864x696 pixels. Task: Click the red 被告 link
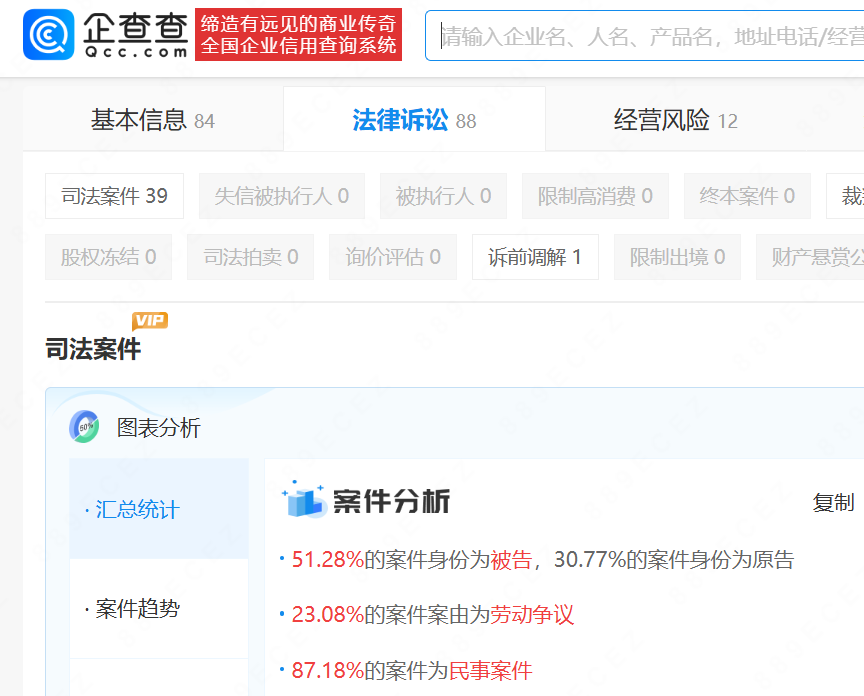tap(511, 560)
